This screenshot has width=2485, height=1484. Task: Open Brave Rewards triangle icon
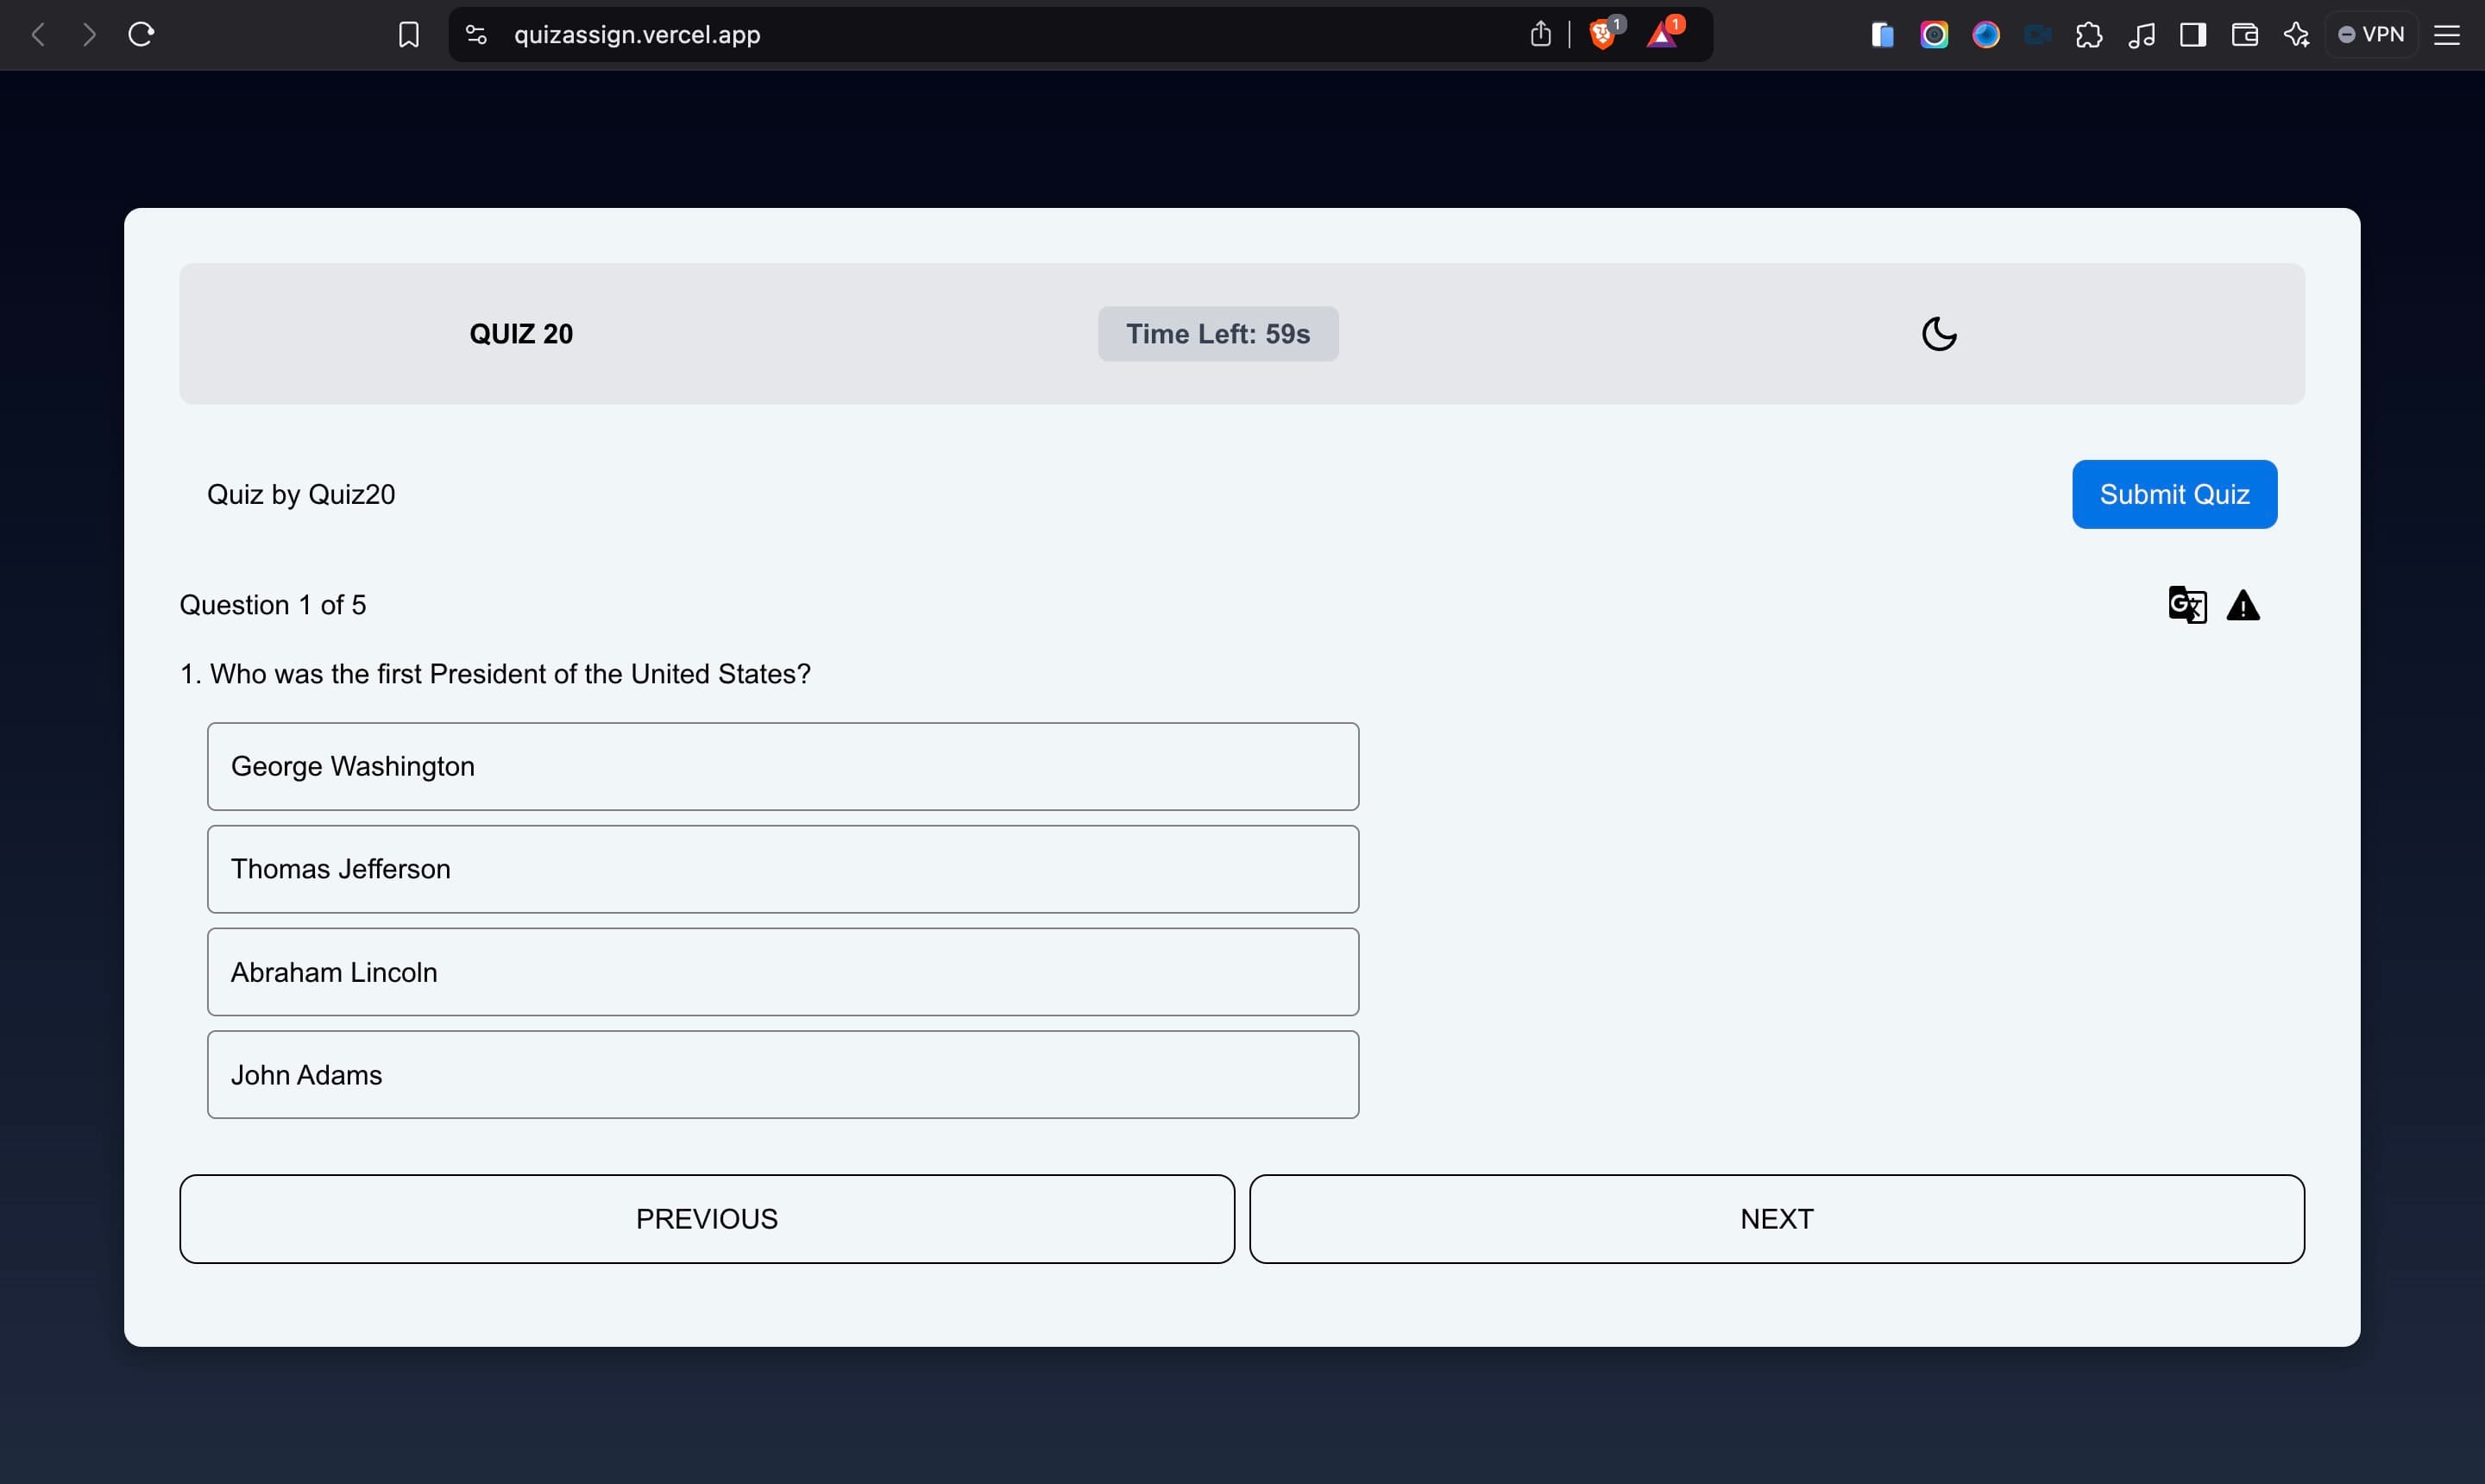click(x=1662, y=35)
